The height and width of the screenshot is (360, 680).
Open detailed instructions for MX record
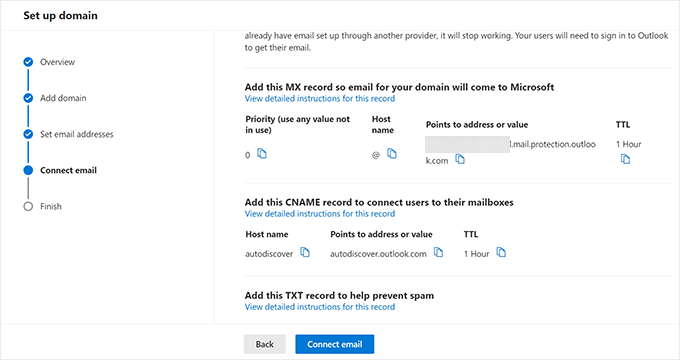[x=320, y=98]
